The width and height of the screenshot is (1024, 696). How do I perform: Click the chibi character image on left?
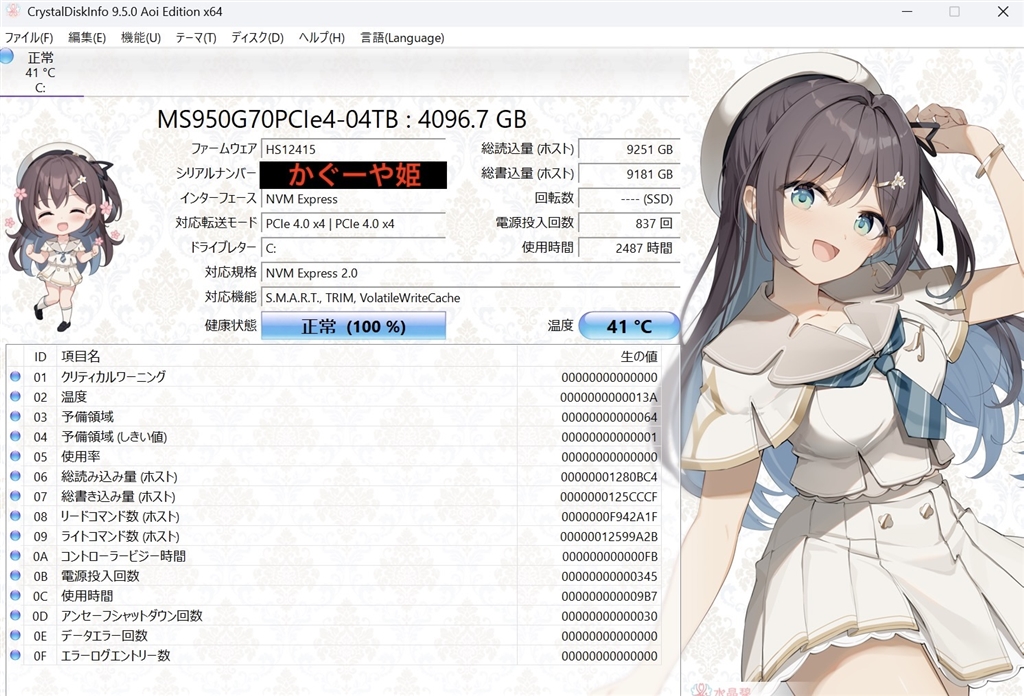pyautogui.click(x=63, y=236)
